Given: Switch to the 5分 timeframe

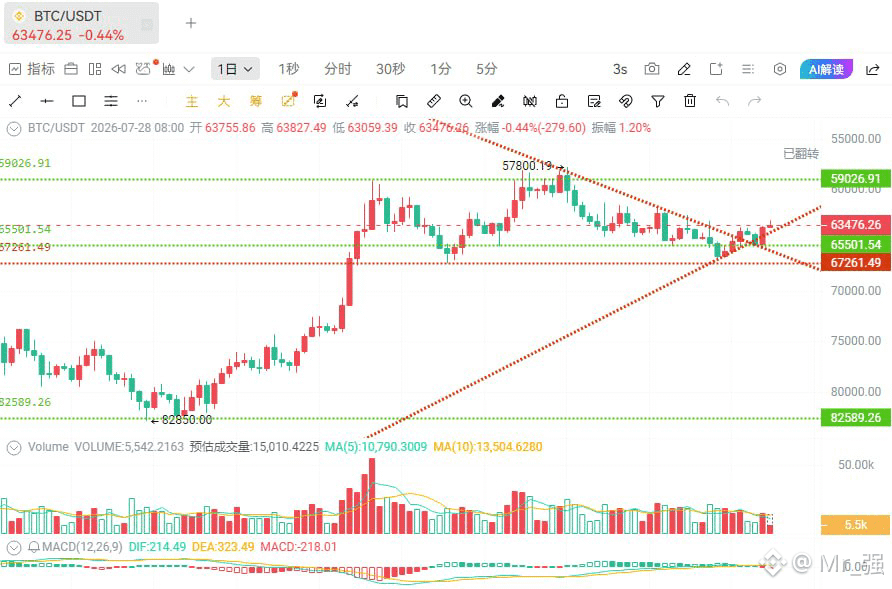Looking at the screenshot, I should (486, 69).
